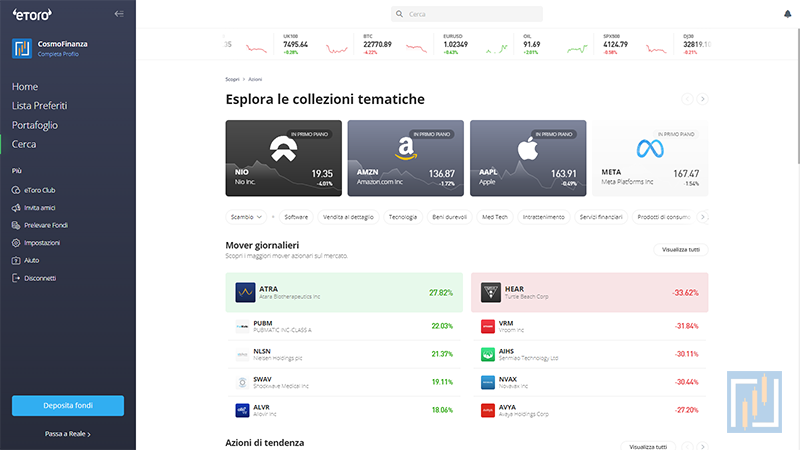Click the Invita amici megaphone icon
Image resolution: width=800 pixels, height=450 pixels.
[16, 208]
